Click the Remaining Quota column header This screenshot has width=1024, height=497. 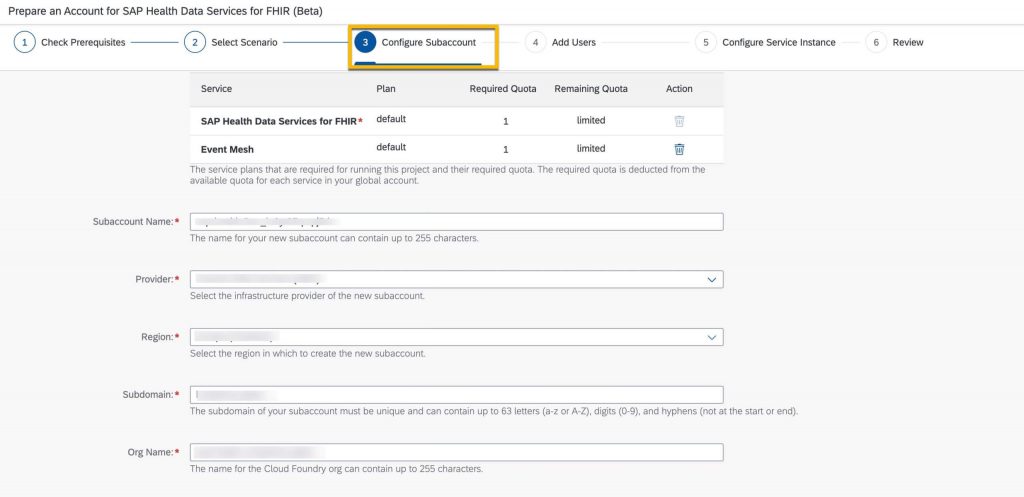click(x=591, y=89)
